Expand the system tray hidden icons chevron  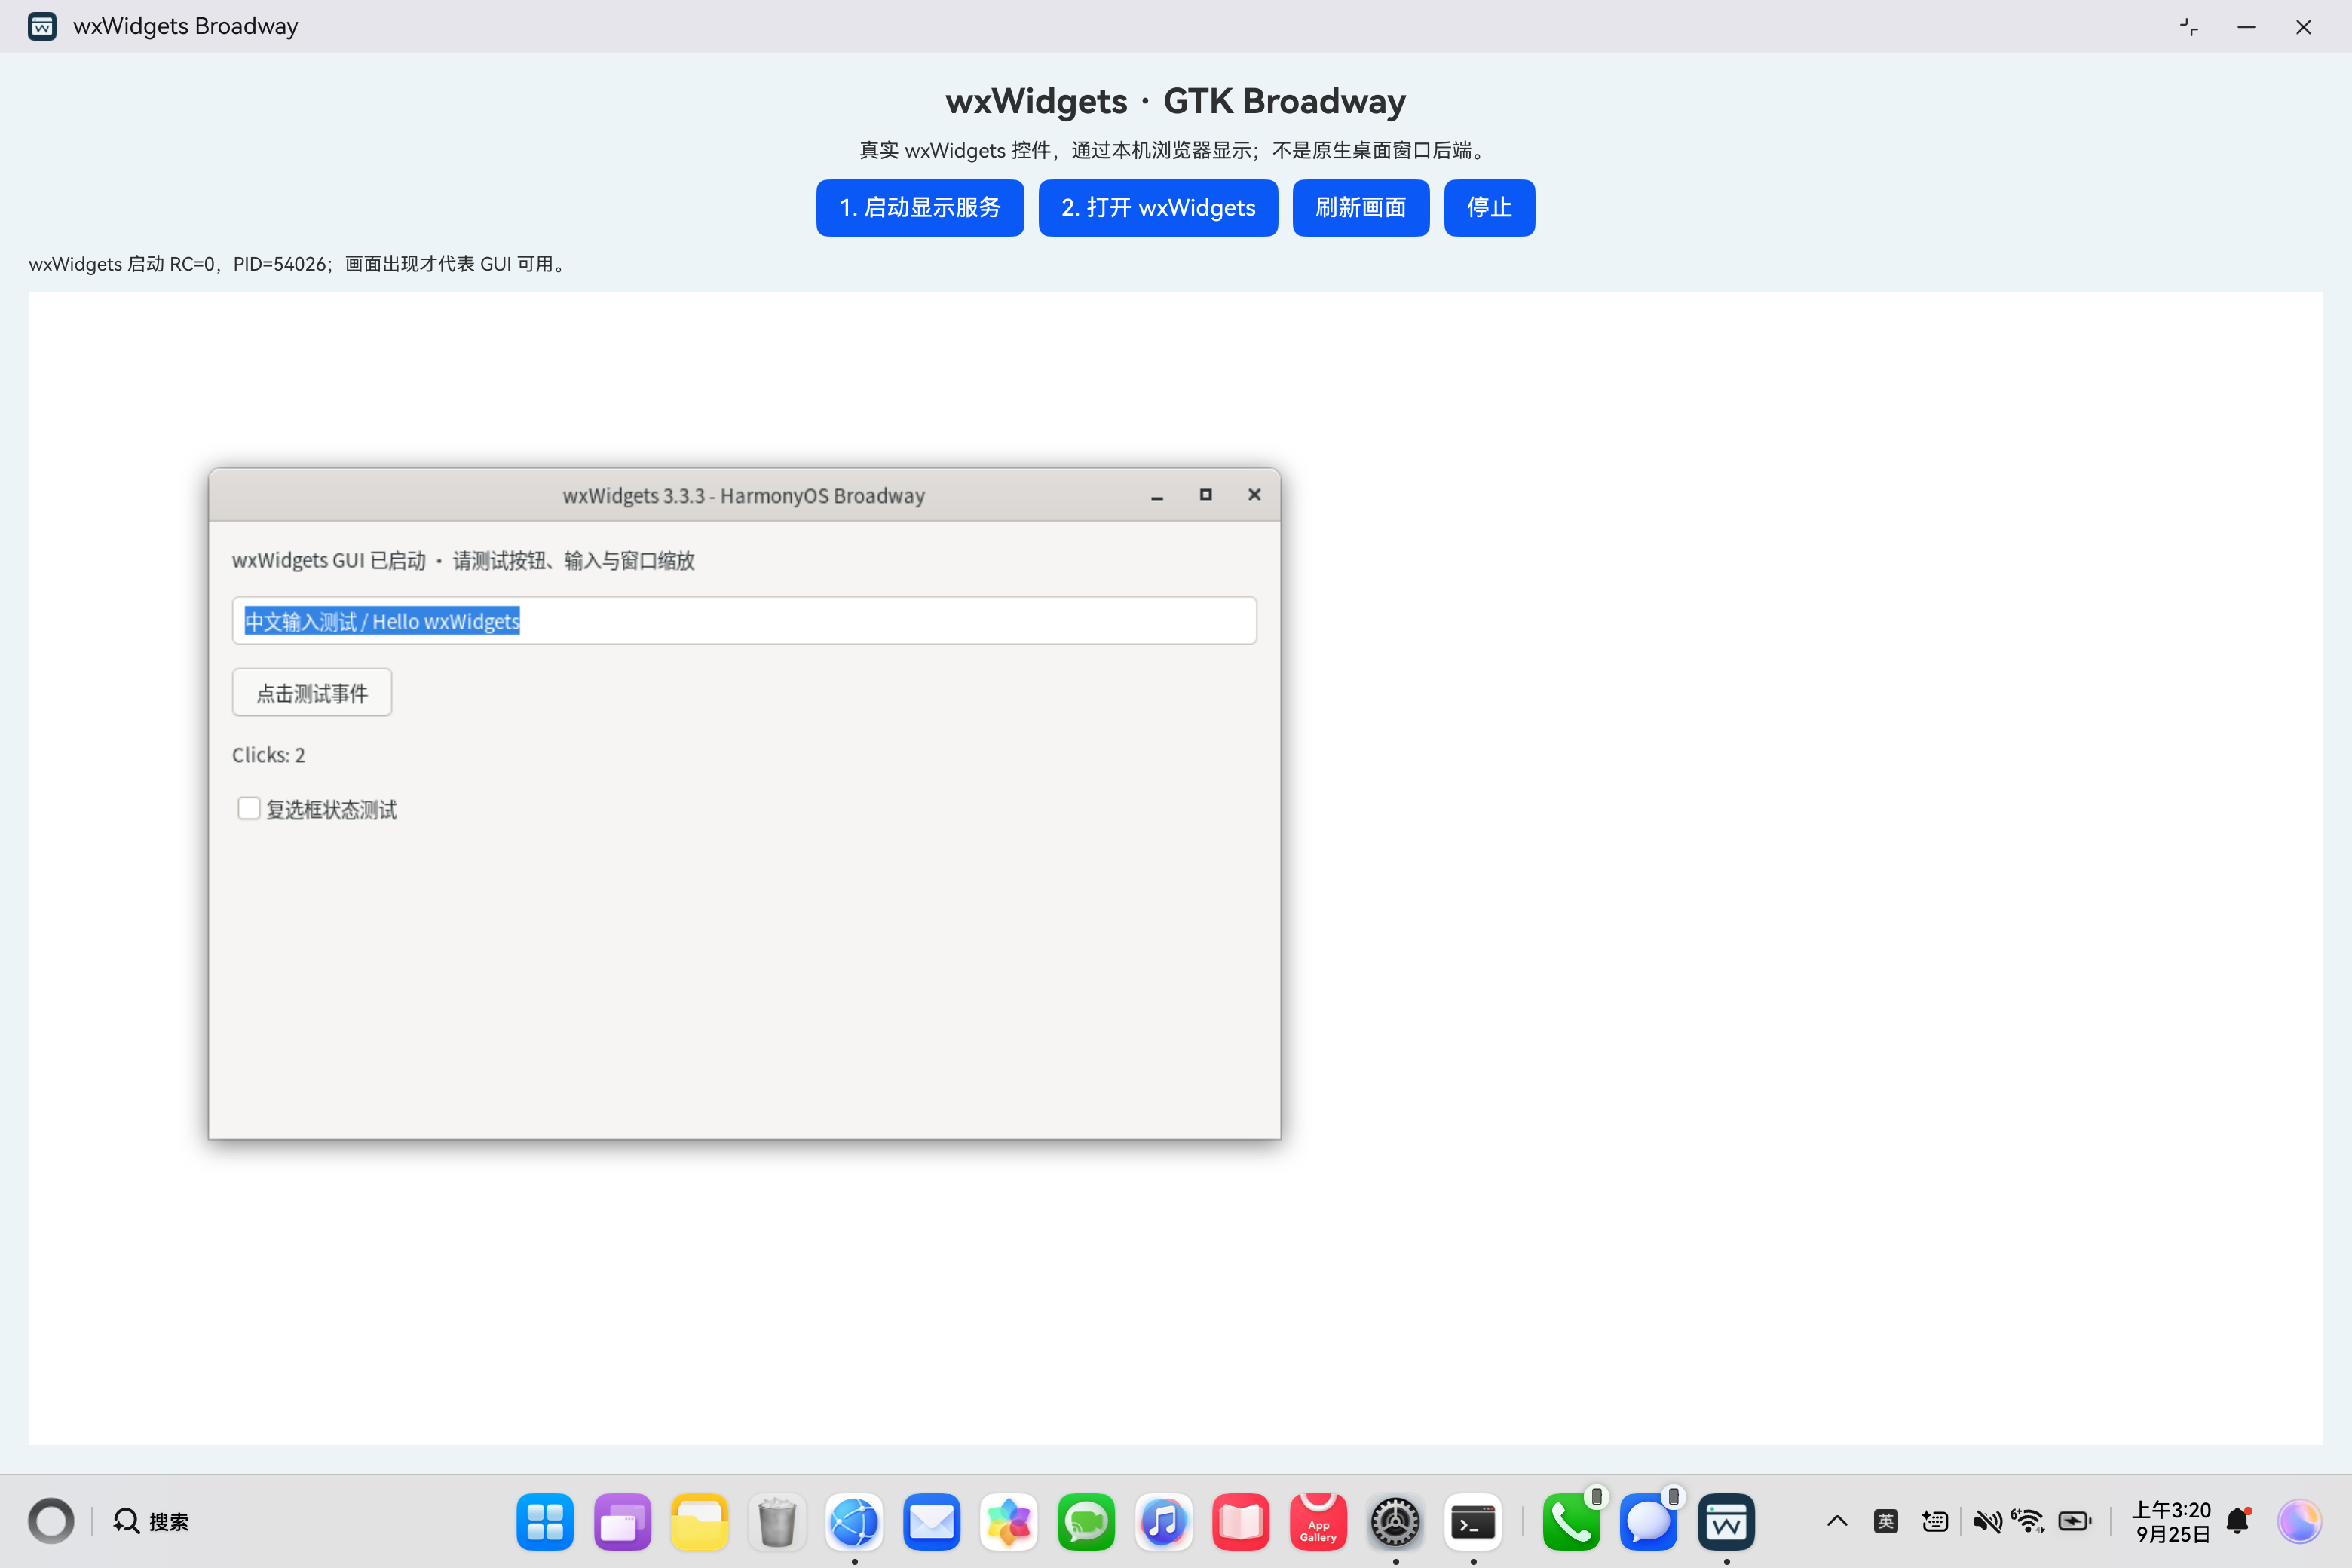pos(1837,1521)
